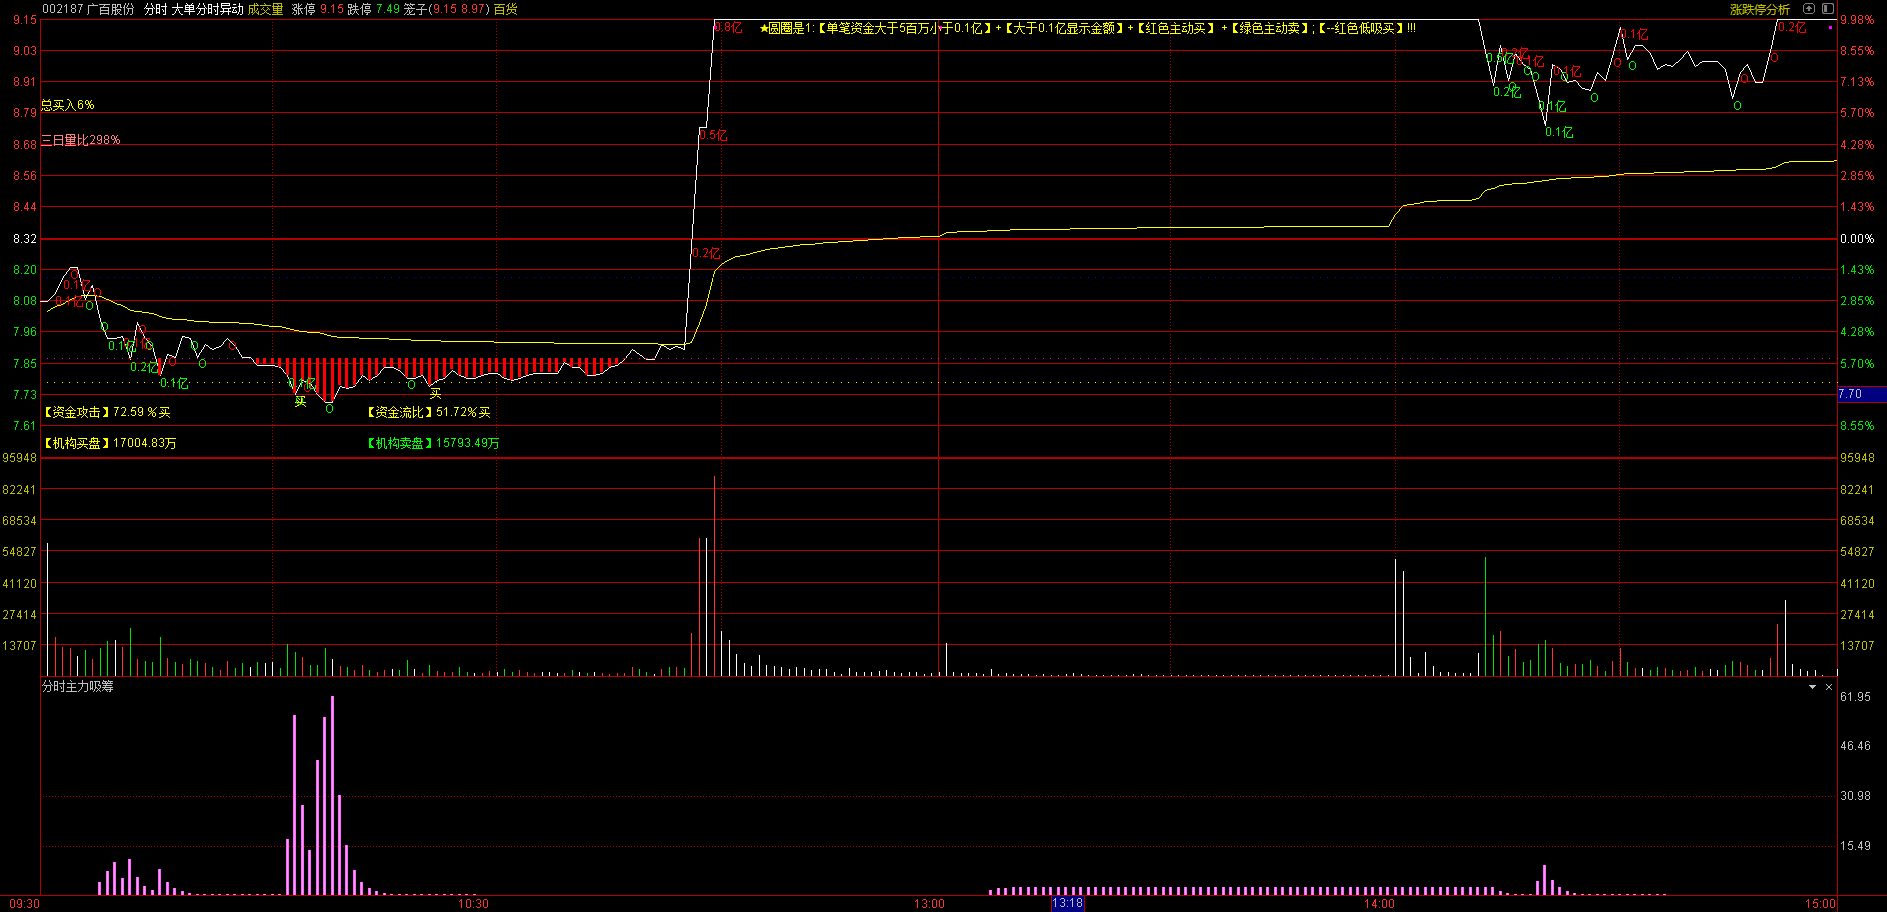Click the 95948 volume label on left axis
Screen dimensions: 1887x912
20,458
